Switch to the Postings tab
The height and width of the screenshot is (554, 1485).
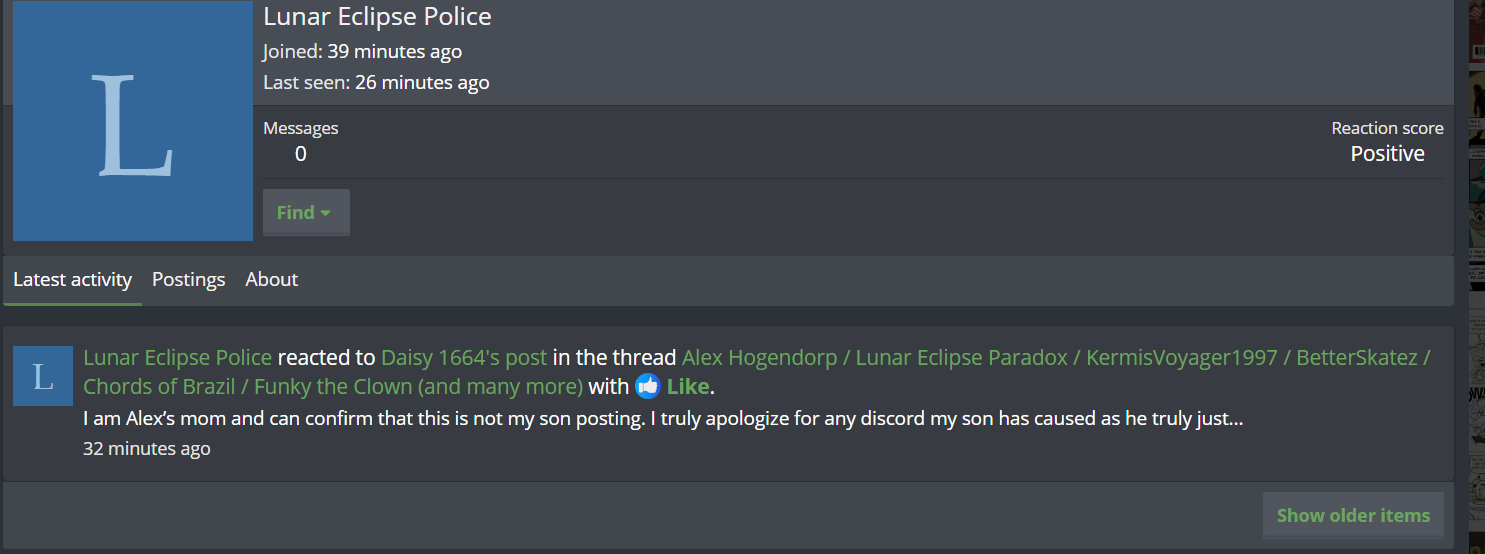(x=189, y=279)
